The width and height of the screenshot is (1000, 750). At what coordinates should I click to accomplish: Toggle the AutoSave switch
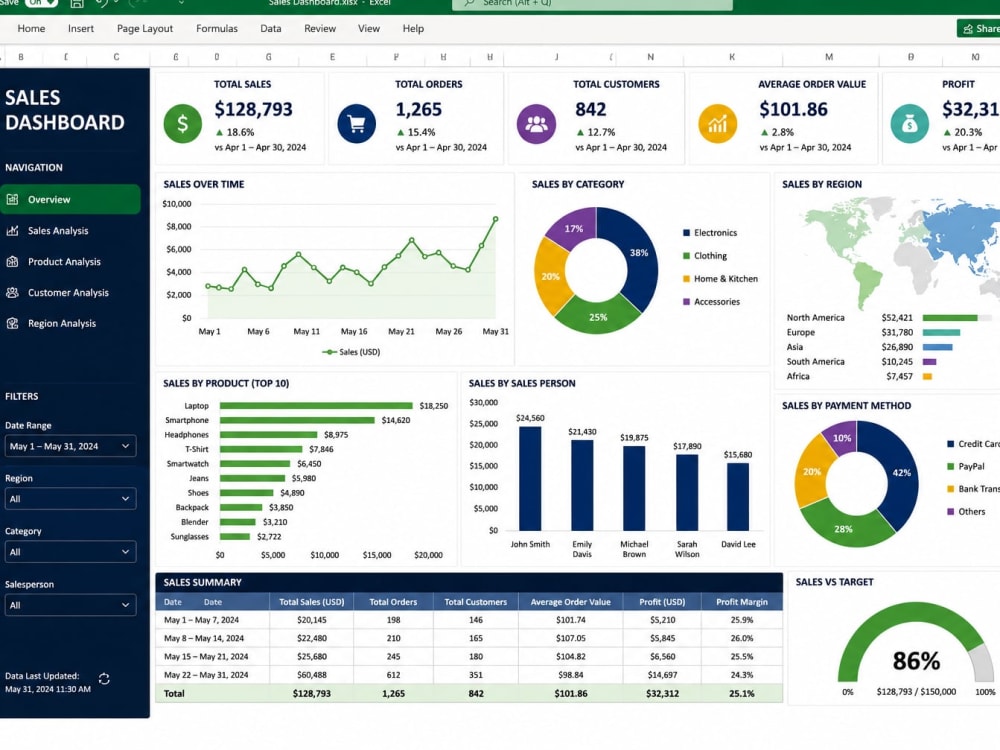click(x=41, y=3)
